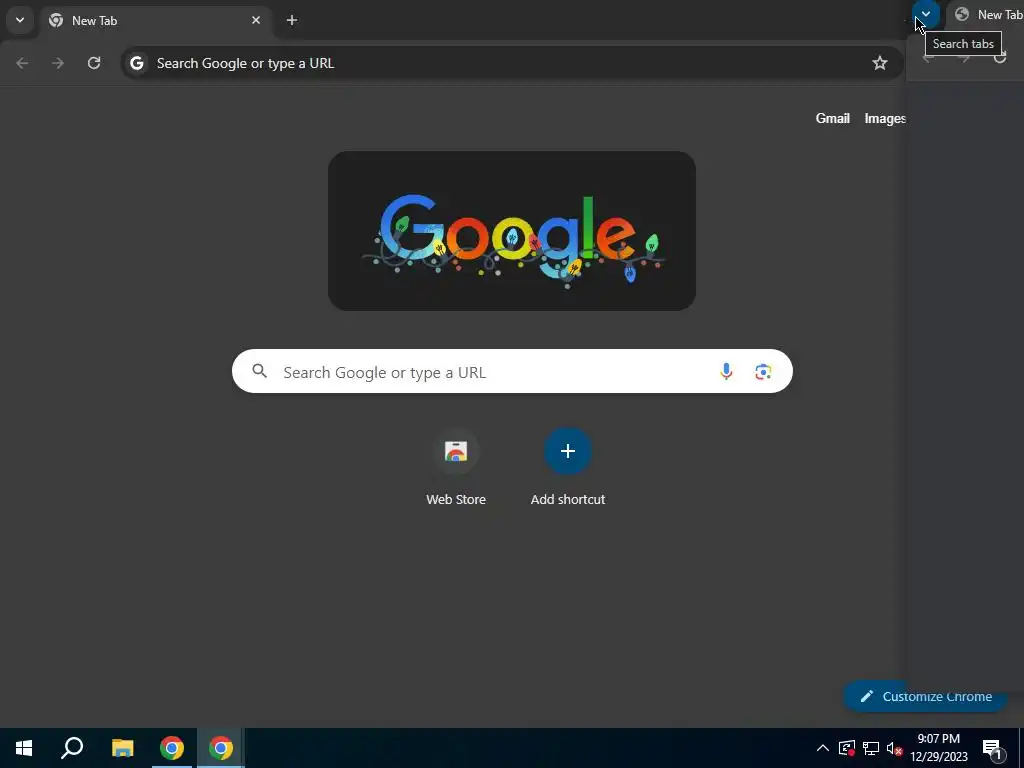Screen dimensions: 1024x768
Task: Click the muted volume tray icon
Action: pos(894,748)
